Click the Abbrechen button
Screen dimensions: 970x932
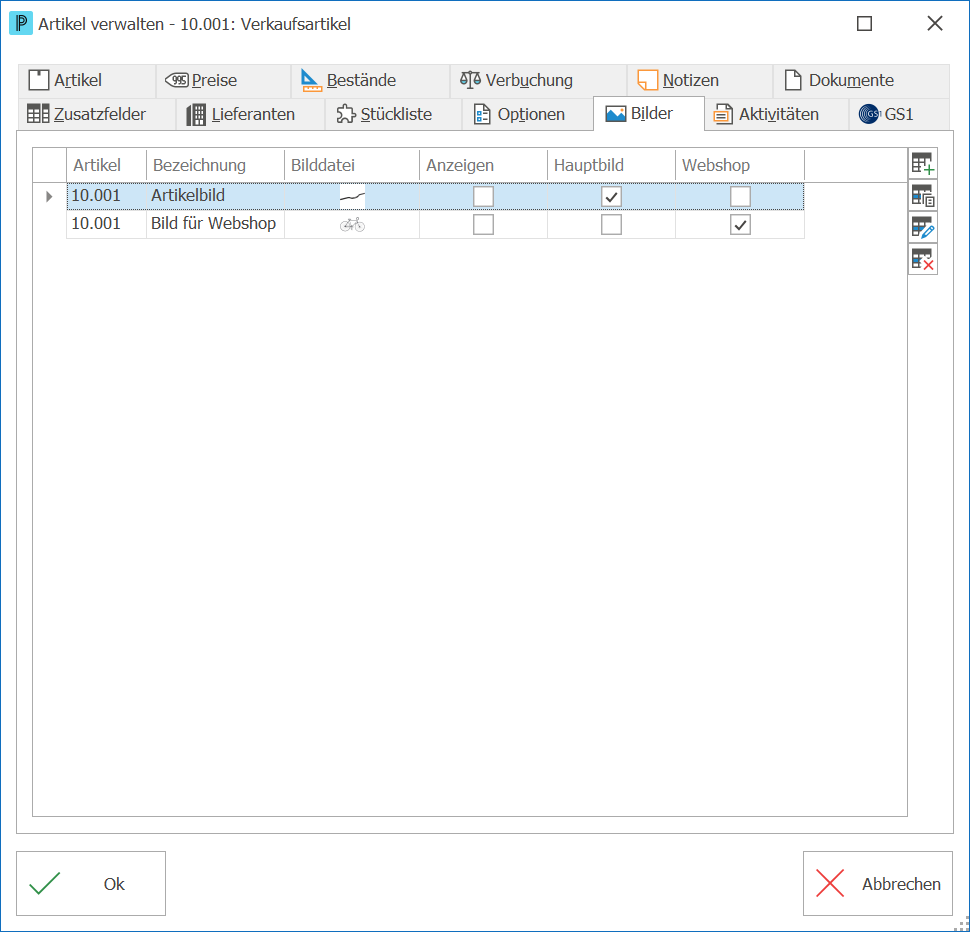pyautogui.click(x=877, y=883)
